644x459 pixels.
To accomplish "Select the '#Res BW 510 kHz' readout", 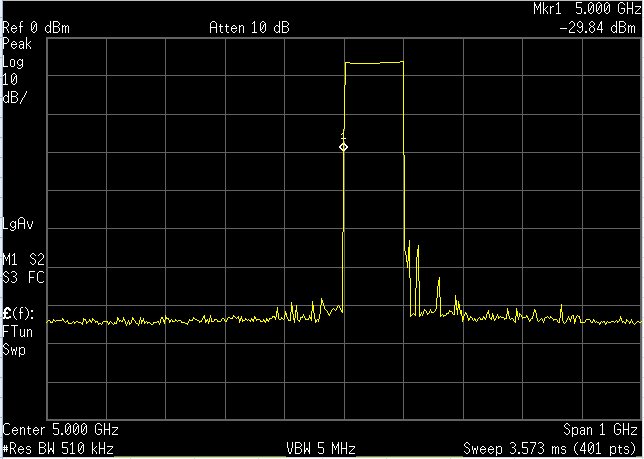I will point(58,449).
